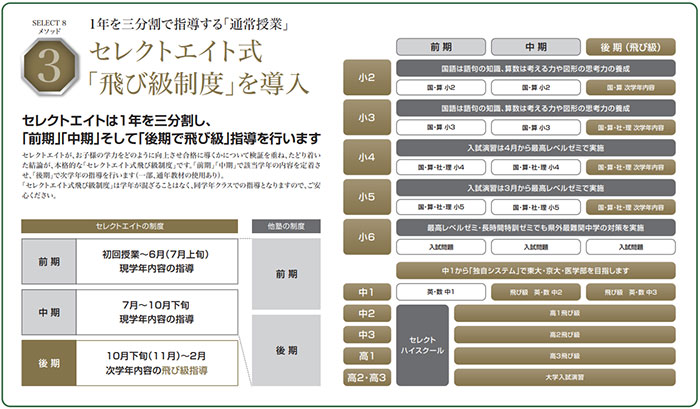Click the 高1 grade label
Viewport: 700px width, 409px height.
[x=367, y=356]
